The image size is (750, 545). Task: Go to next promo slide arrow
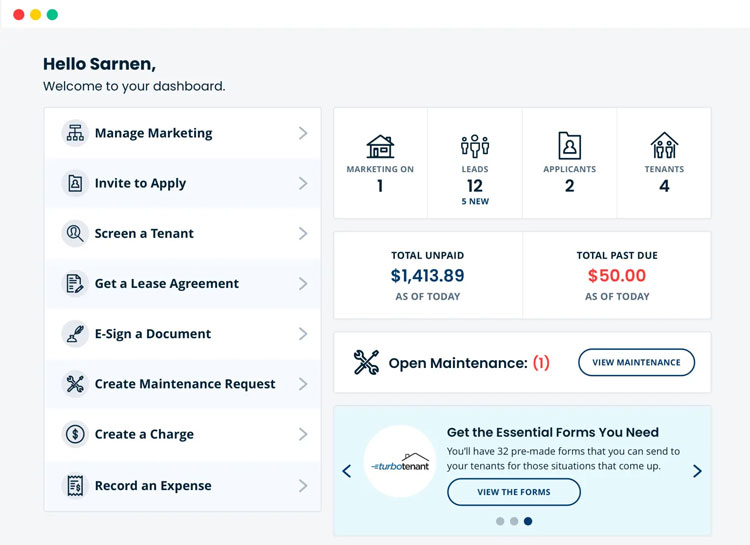click(697, 471)
